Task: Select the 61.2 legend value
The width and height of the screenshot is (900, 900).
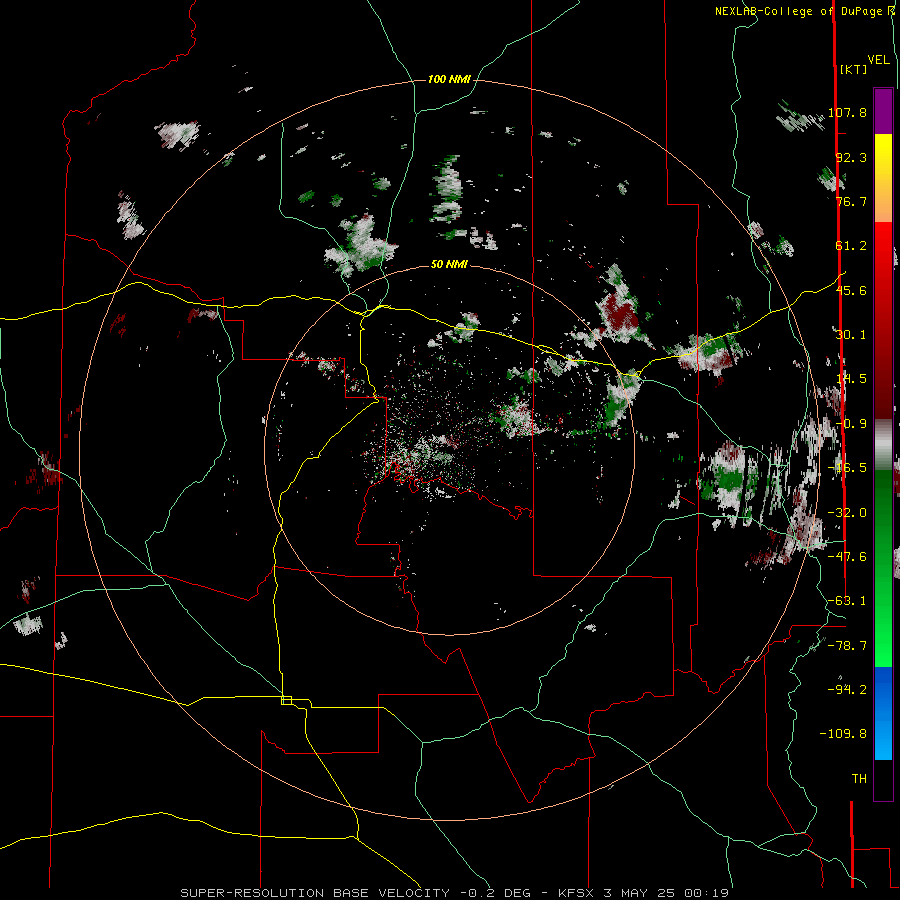Action: pyautogui.click(x=851, y=246)
